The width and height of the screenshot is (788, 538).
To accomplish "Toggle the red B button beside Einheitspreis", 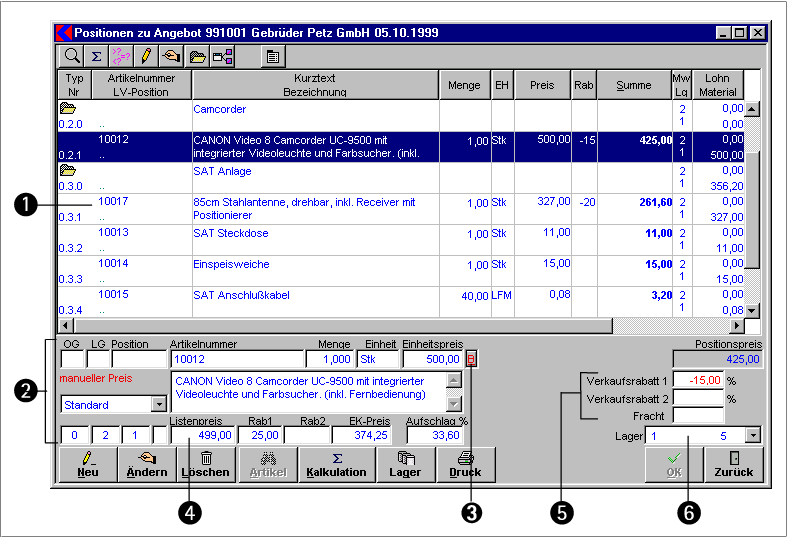I will point(471,359).
